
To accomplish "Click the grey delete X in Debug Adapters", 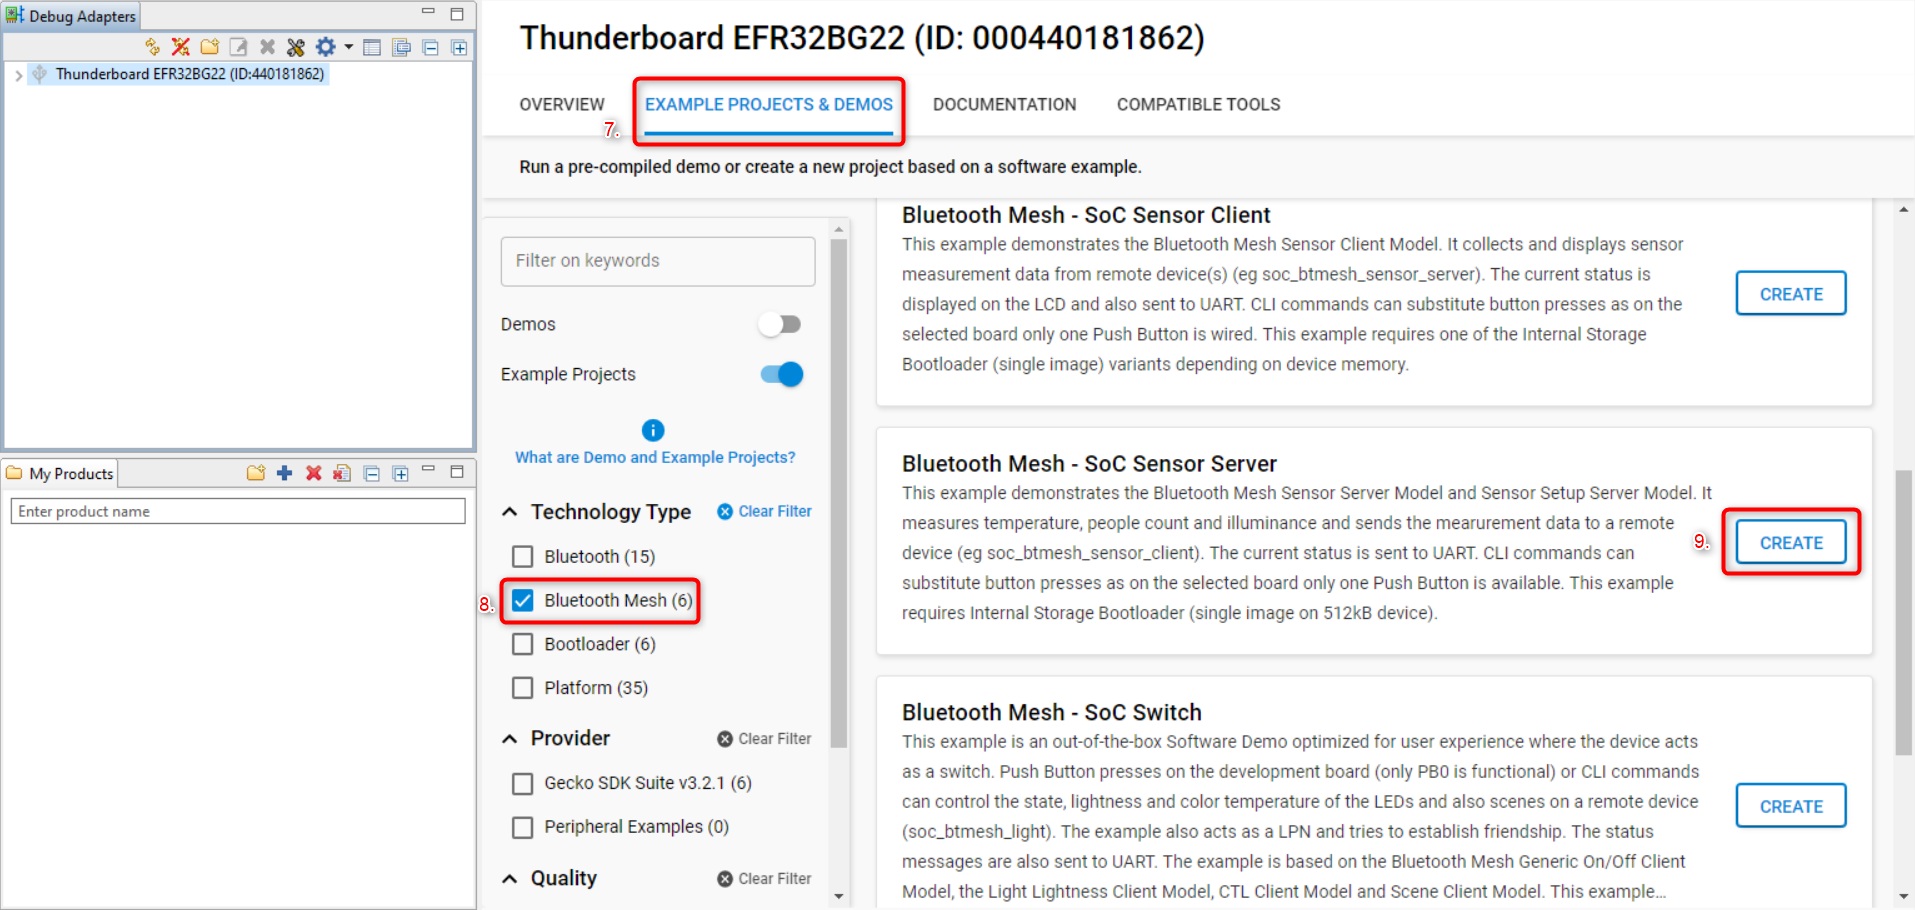I will tap(267, 47).
